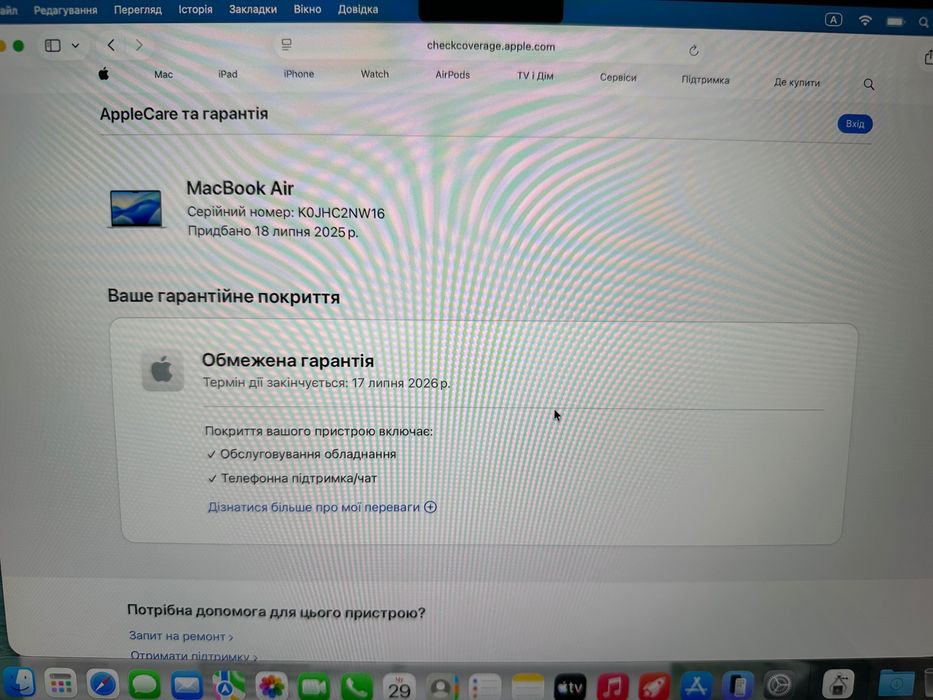Reload the page with the refresh icon
This screenshot has width=933, height=700.
click(x=693, y=51)
